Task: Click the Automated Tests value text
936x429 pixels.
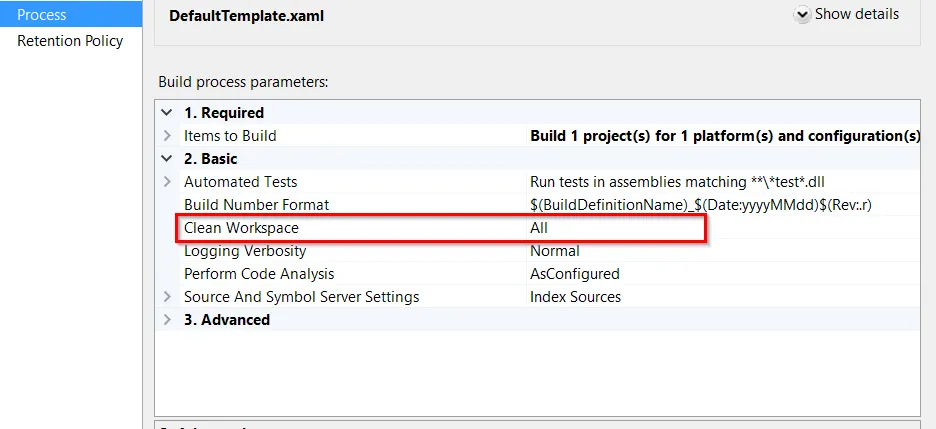Action: pyautogui.click(x=677, y=182)
